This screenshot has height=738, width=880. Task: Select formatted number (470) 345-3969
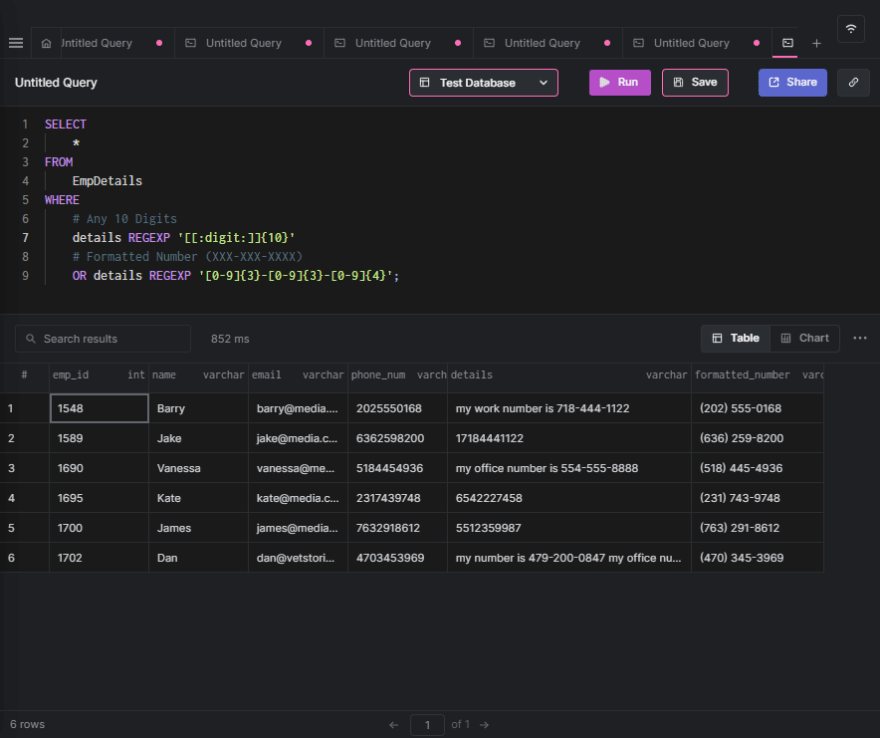[x=758, y=558]
